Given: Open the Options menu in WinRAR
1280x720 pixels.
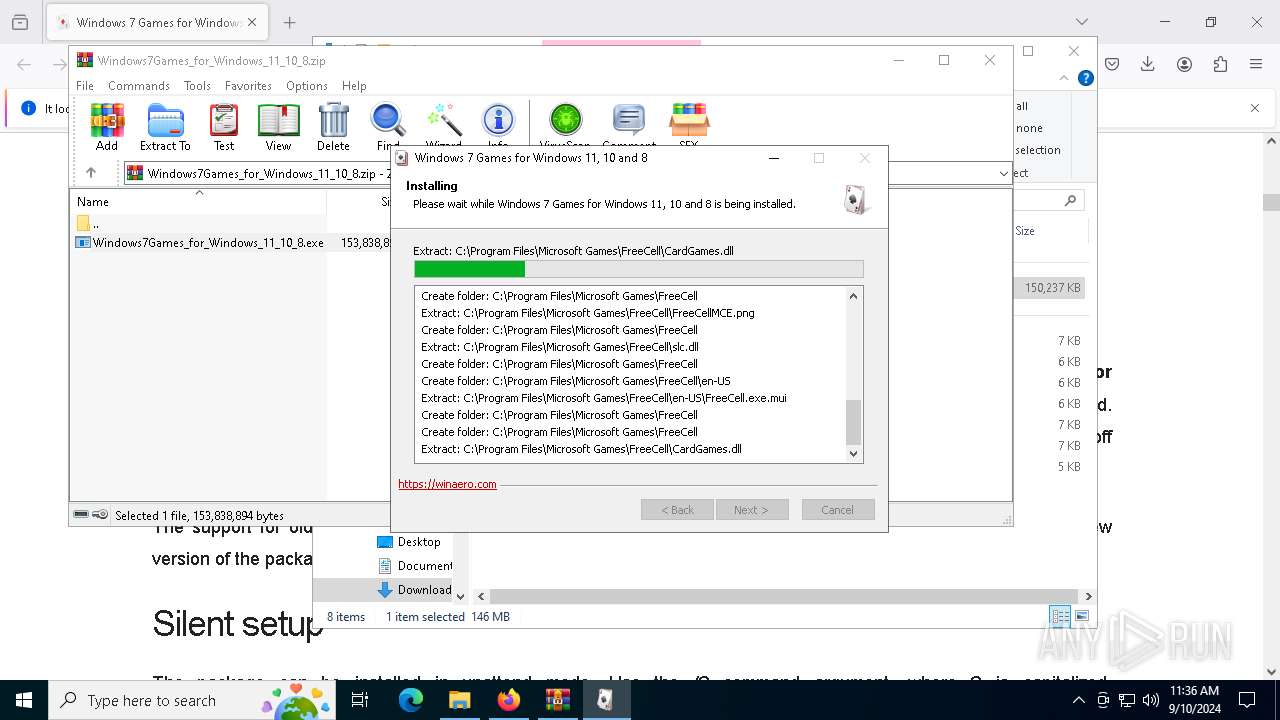Looking at the screenshot, I should point(307,86).
